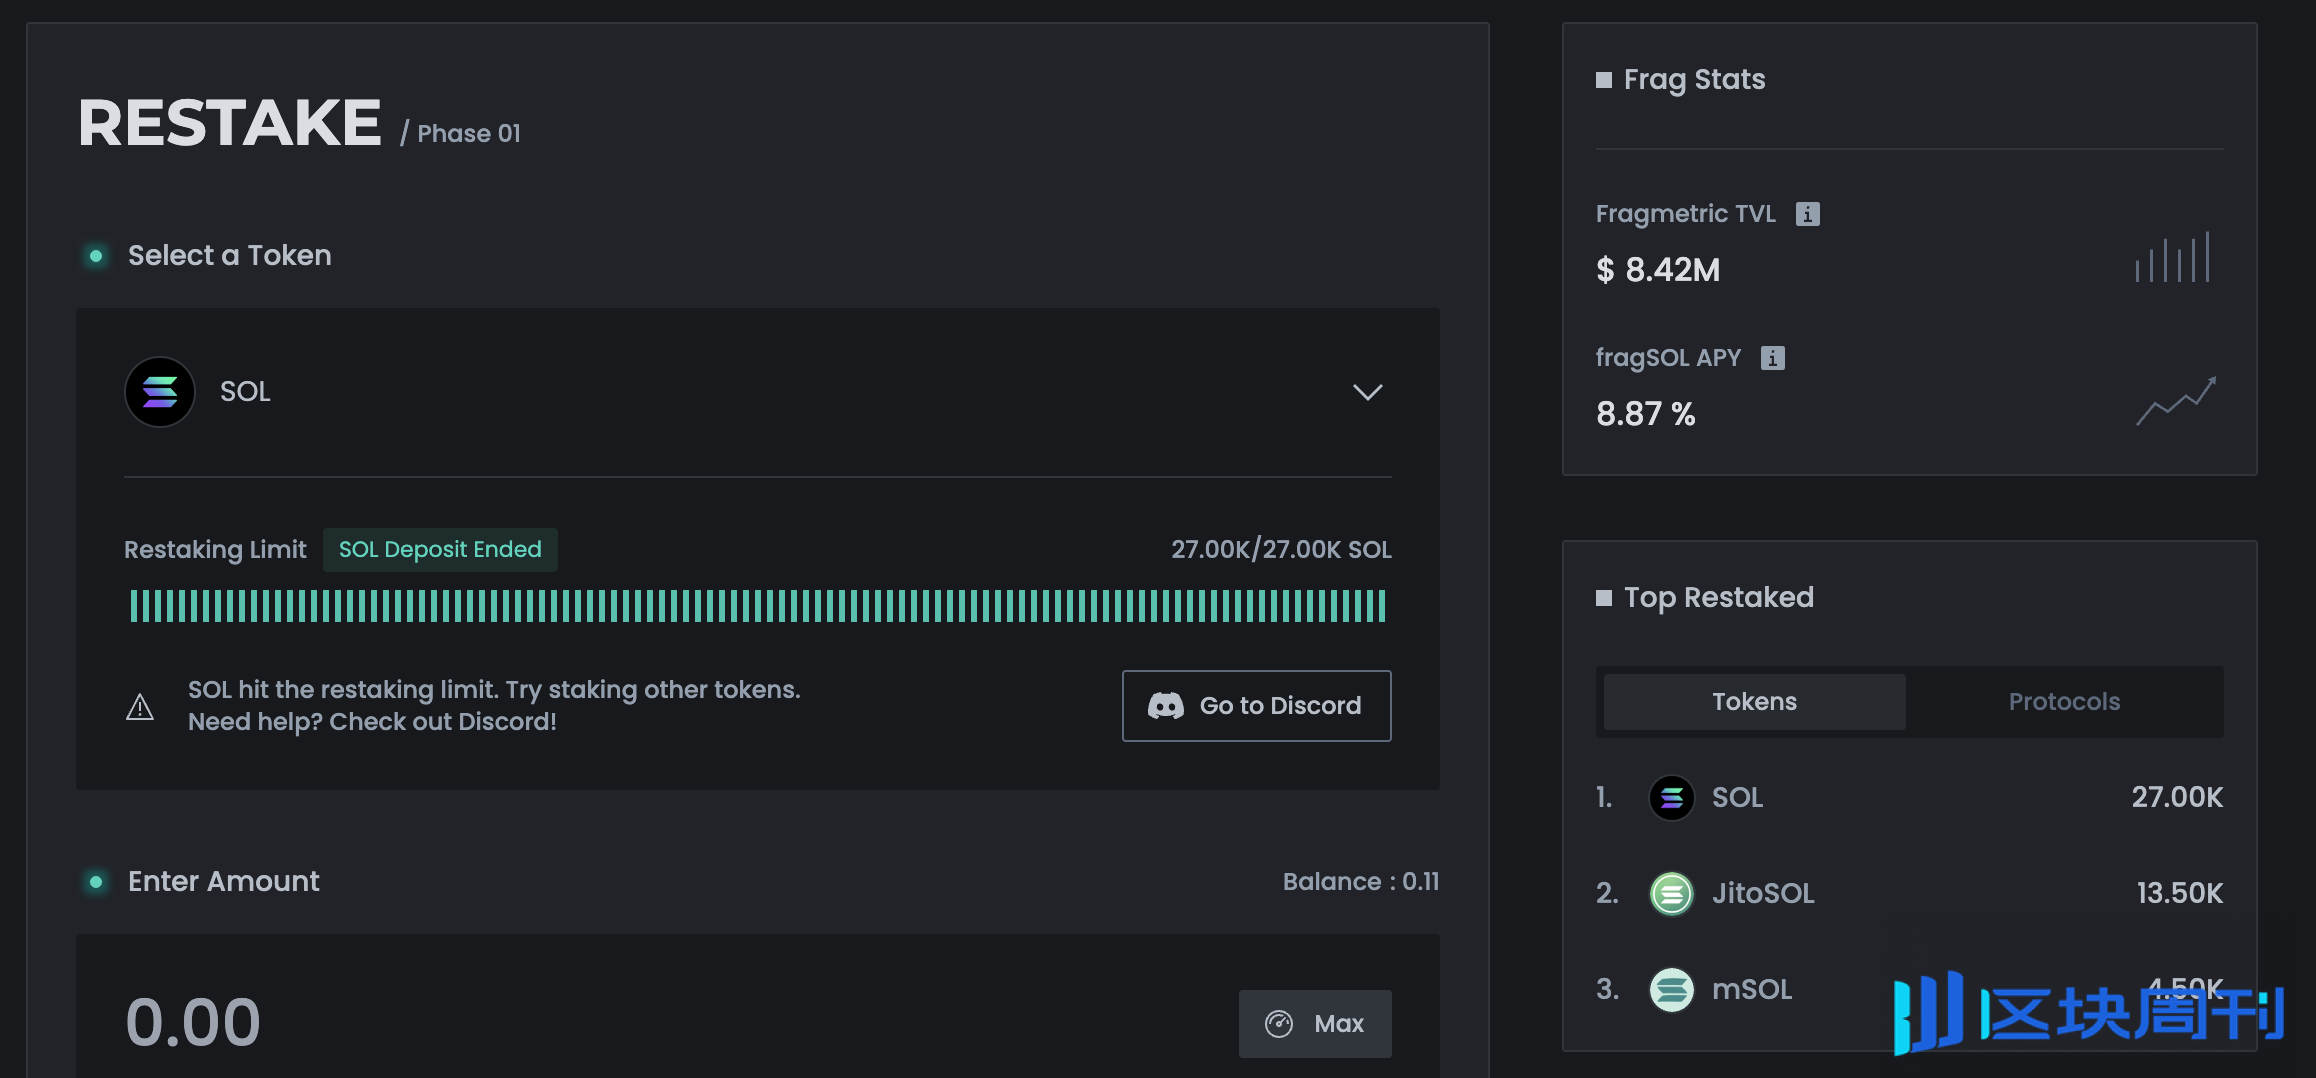Click the fragSOL APY info icon
2316x1078 pixels.
[x=1772, y=358]
